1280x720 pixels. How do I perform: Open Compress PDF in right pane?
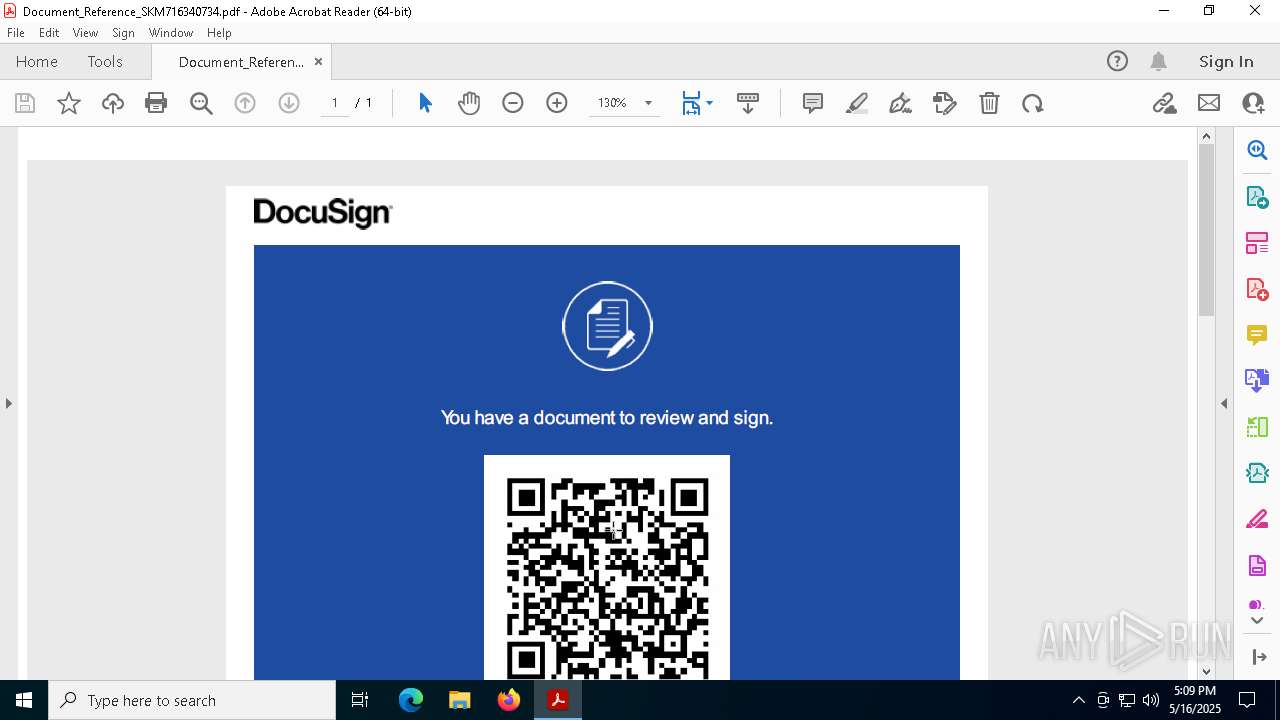(1257, 473)
